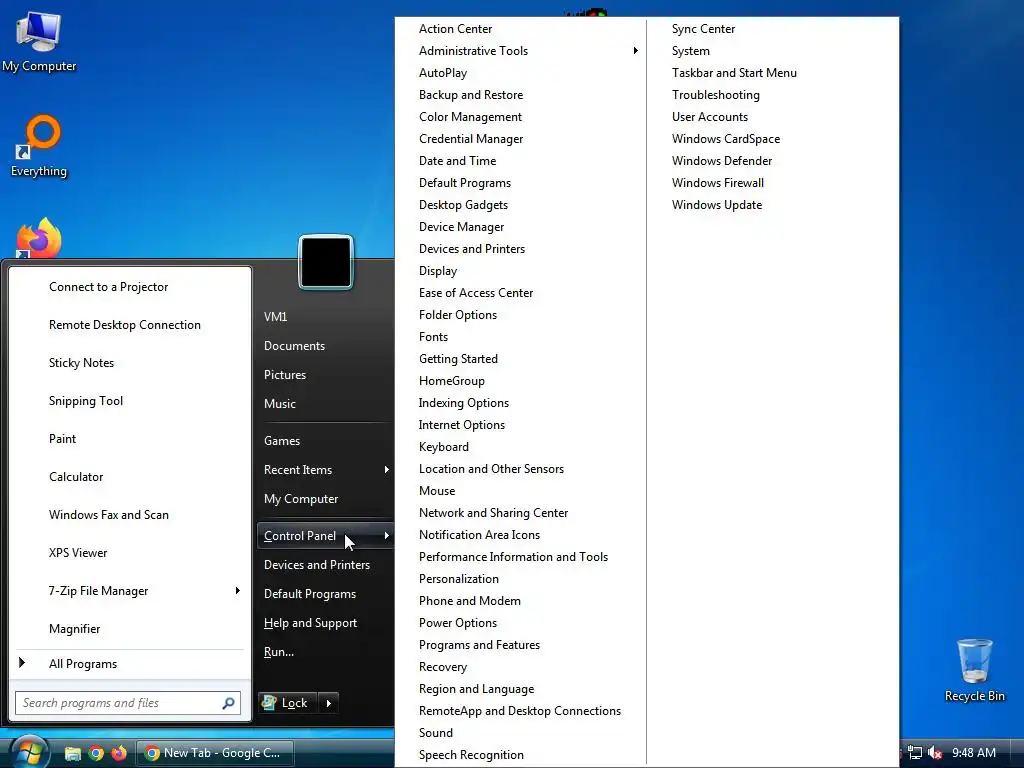The width and height of the screenshot is (1024, 768).
Task: Launch Everything search desktop shortcut
Action: tap(39, 146)
